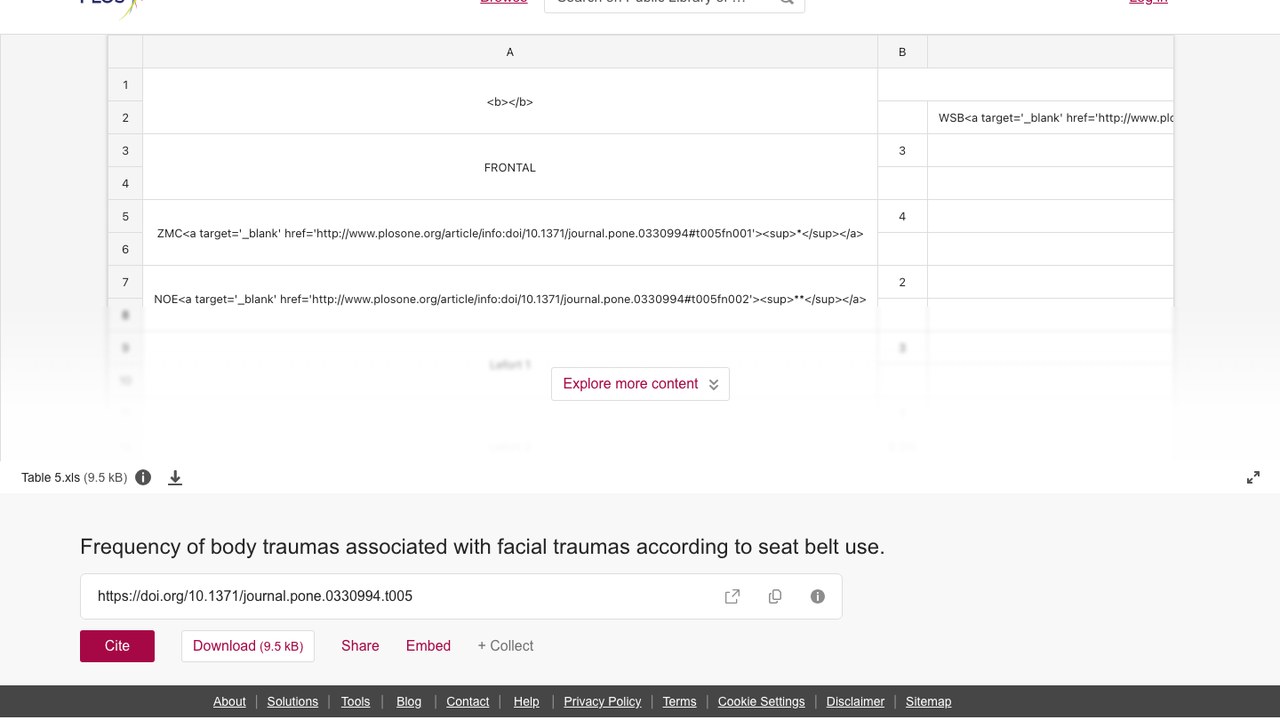Screen dimensions: 1280x720
Task: Select row header 7
Action: (125, 282)
